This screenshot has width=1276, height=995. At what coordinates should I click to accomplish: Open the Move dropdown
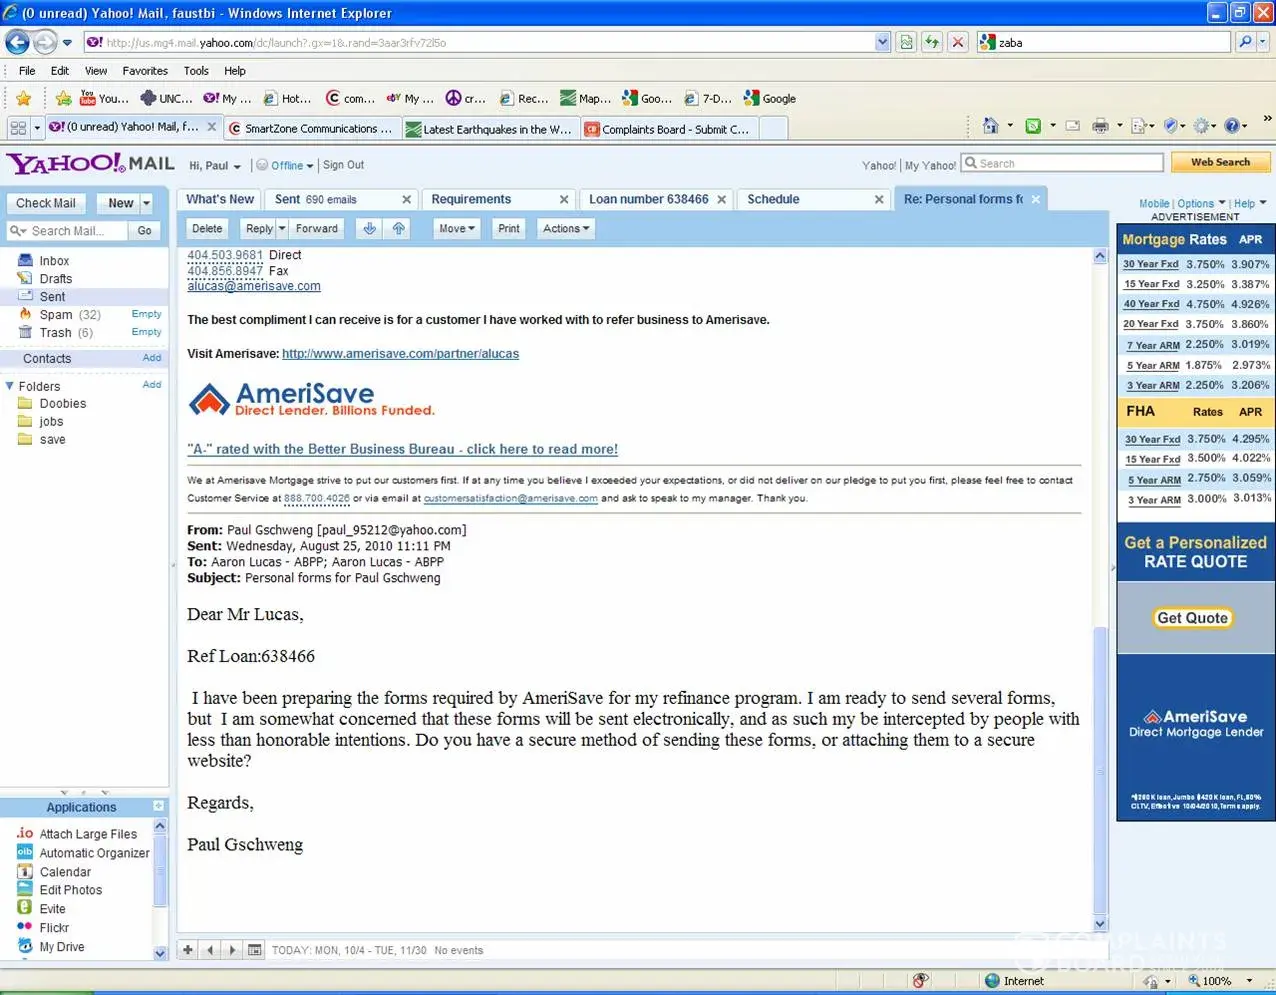pos(456,228)
